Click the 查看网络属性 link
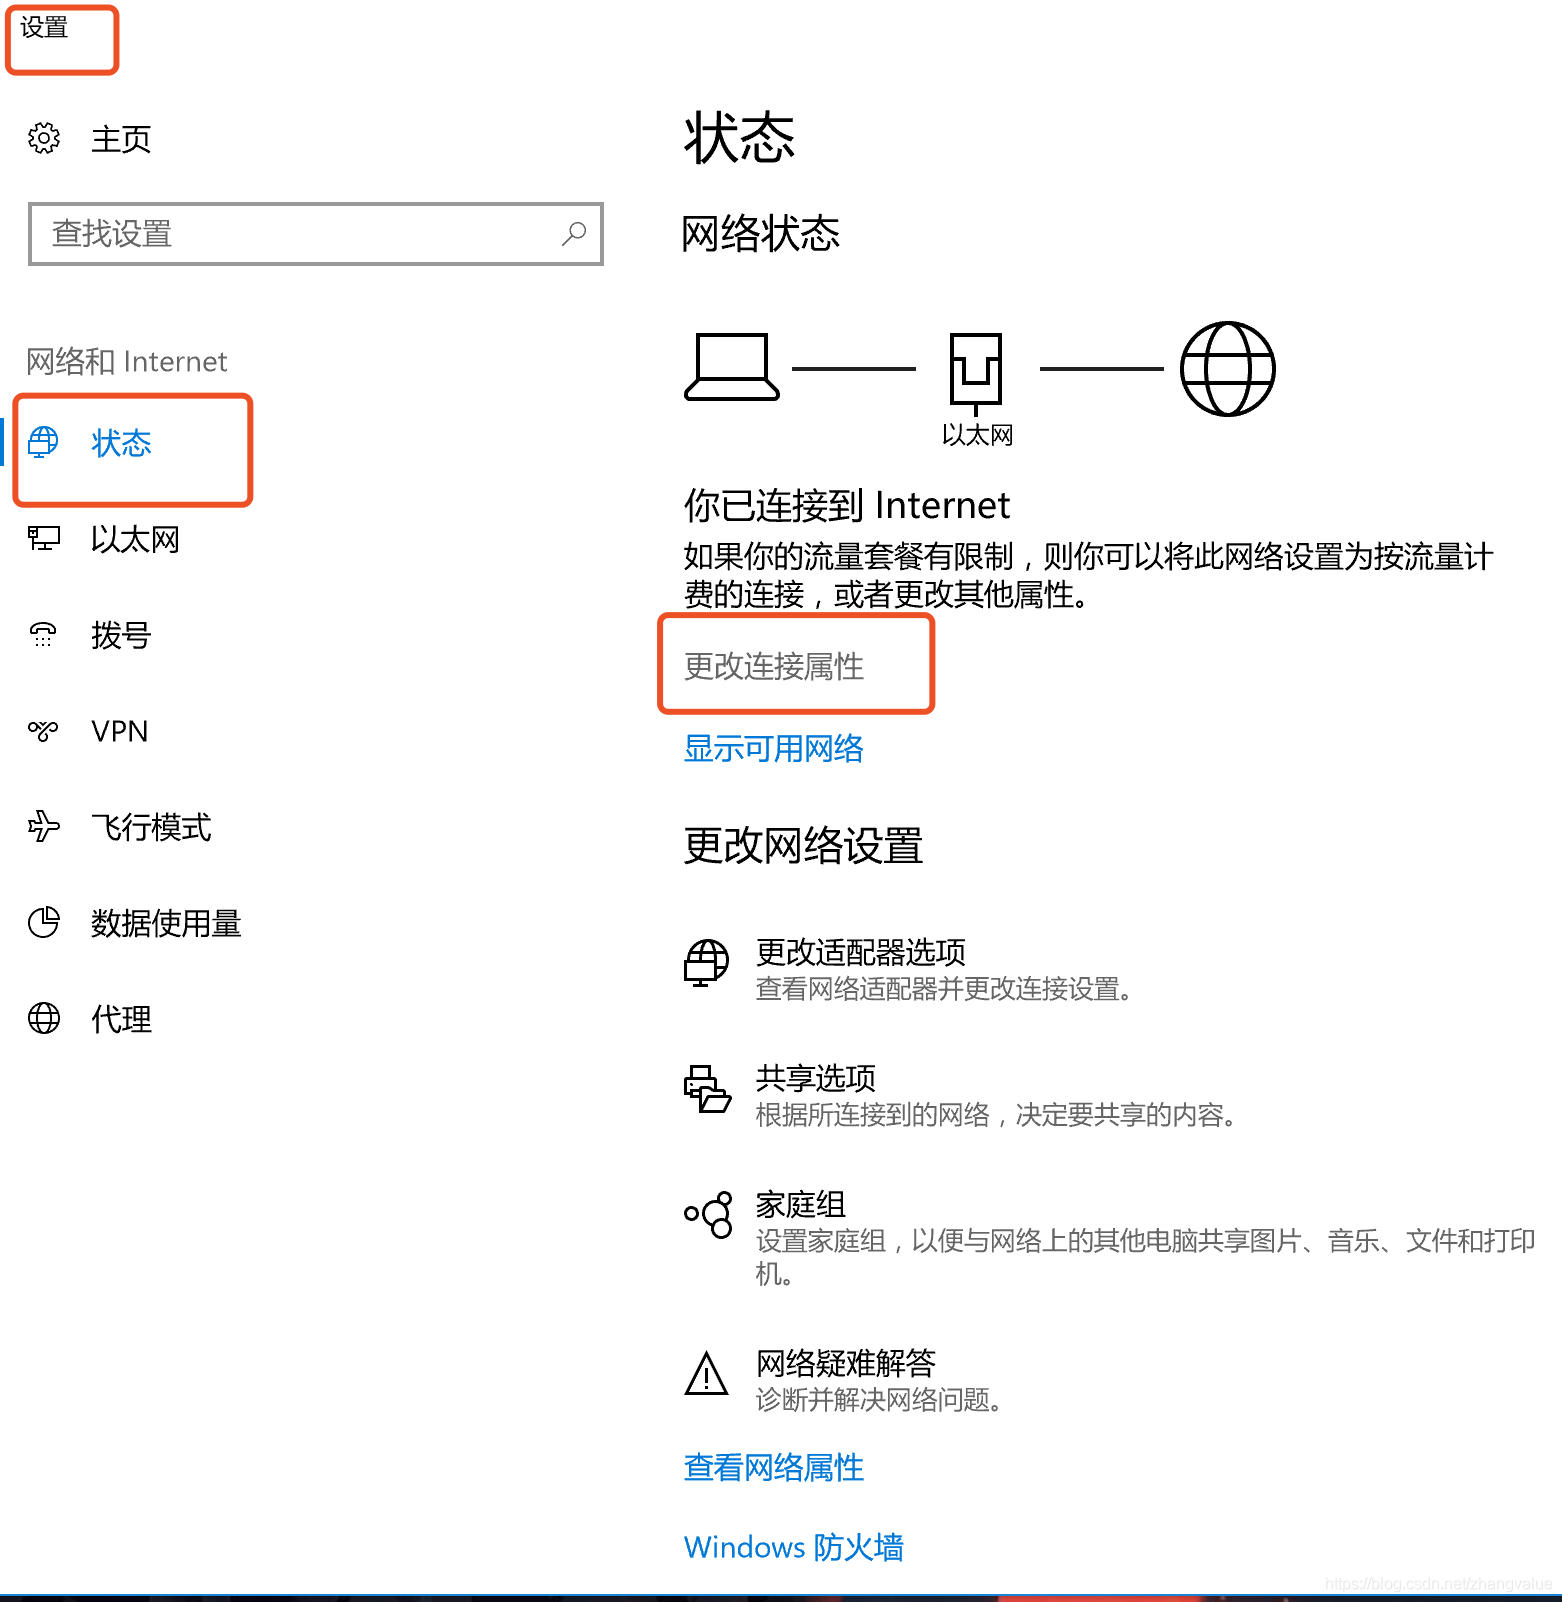The height and width of the screenshot is (1602, 1562). [774, 1467]
